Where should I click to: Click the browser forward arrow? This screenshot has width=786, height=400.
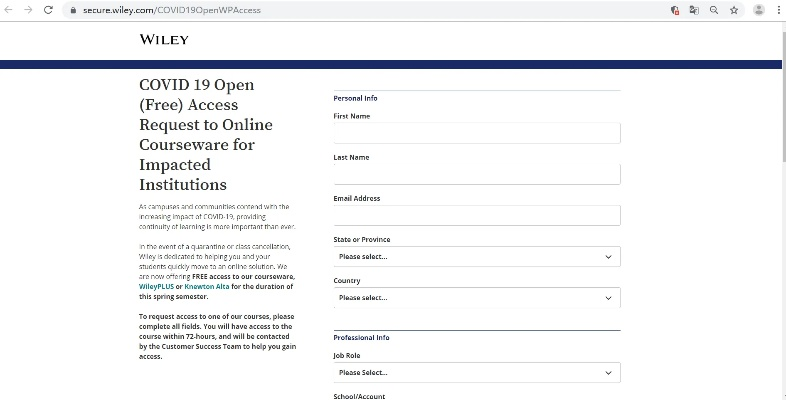(28, 10)
